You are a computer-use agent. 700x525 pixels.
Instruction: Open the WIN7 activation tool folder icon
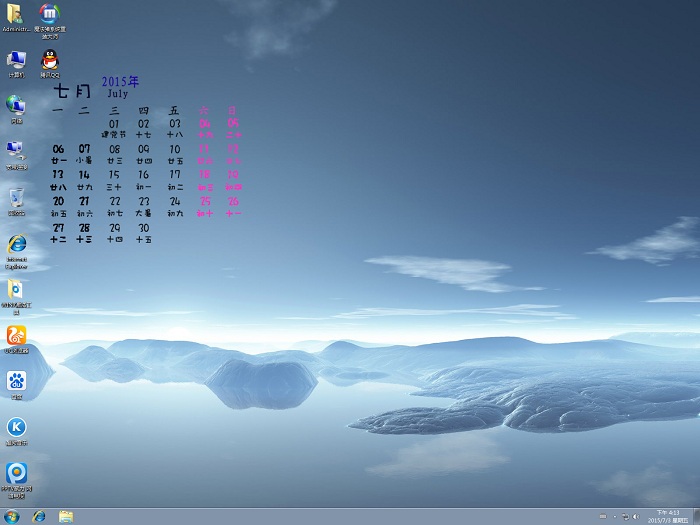click(x=16, y=290)
